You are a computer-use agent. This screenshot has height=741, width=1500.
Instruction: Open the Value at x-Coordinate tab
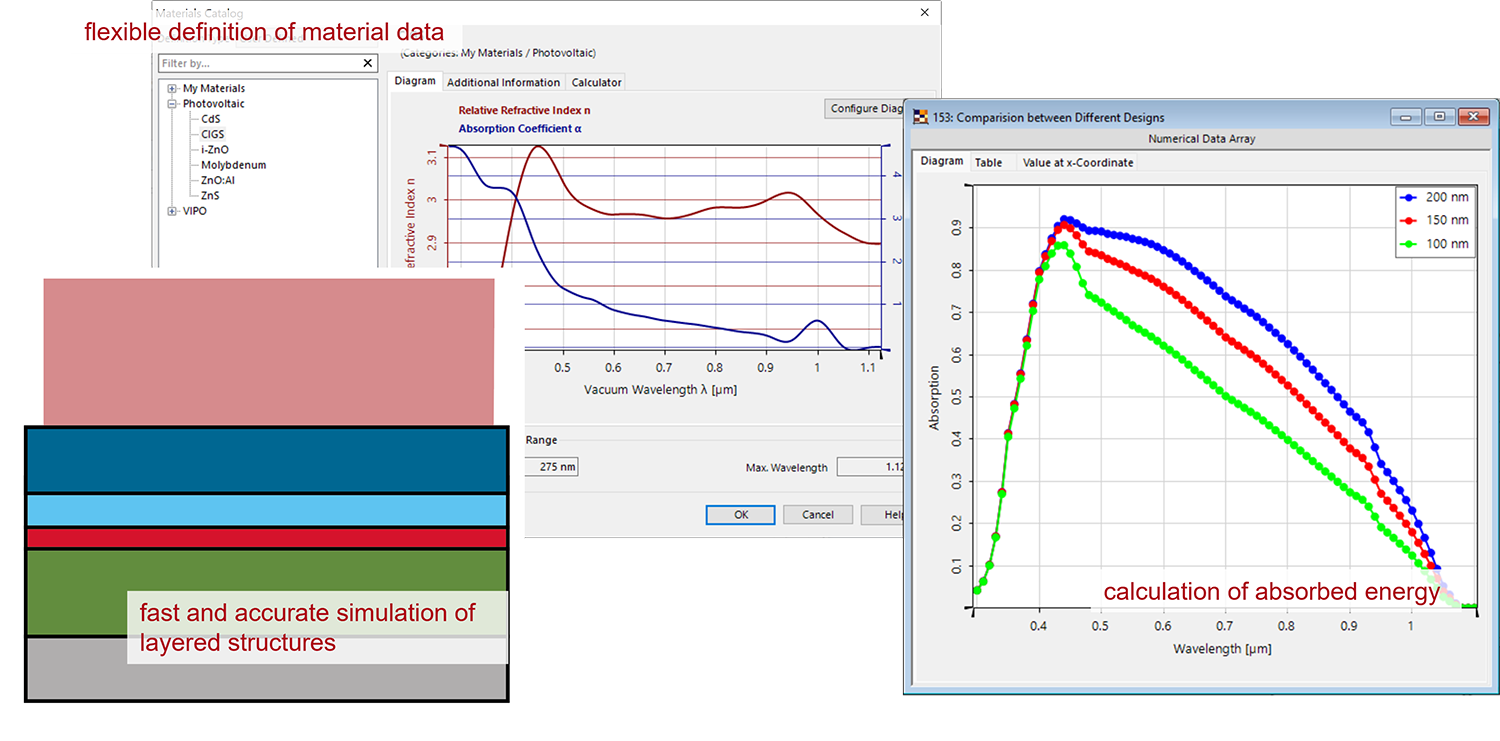click(1077, 162)
